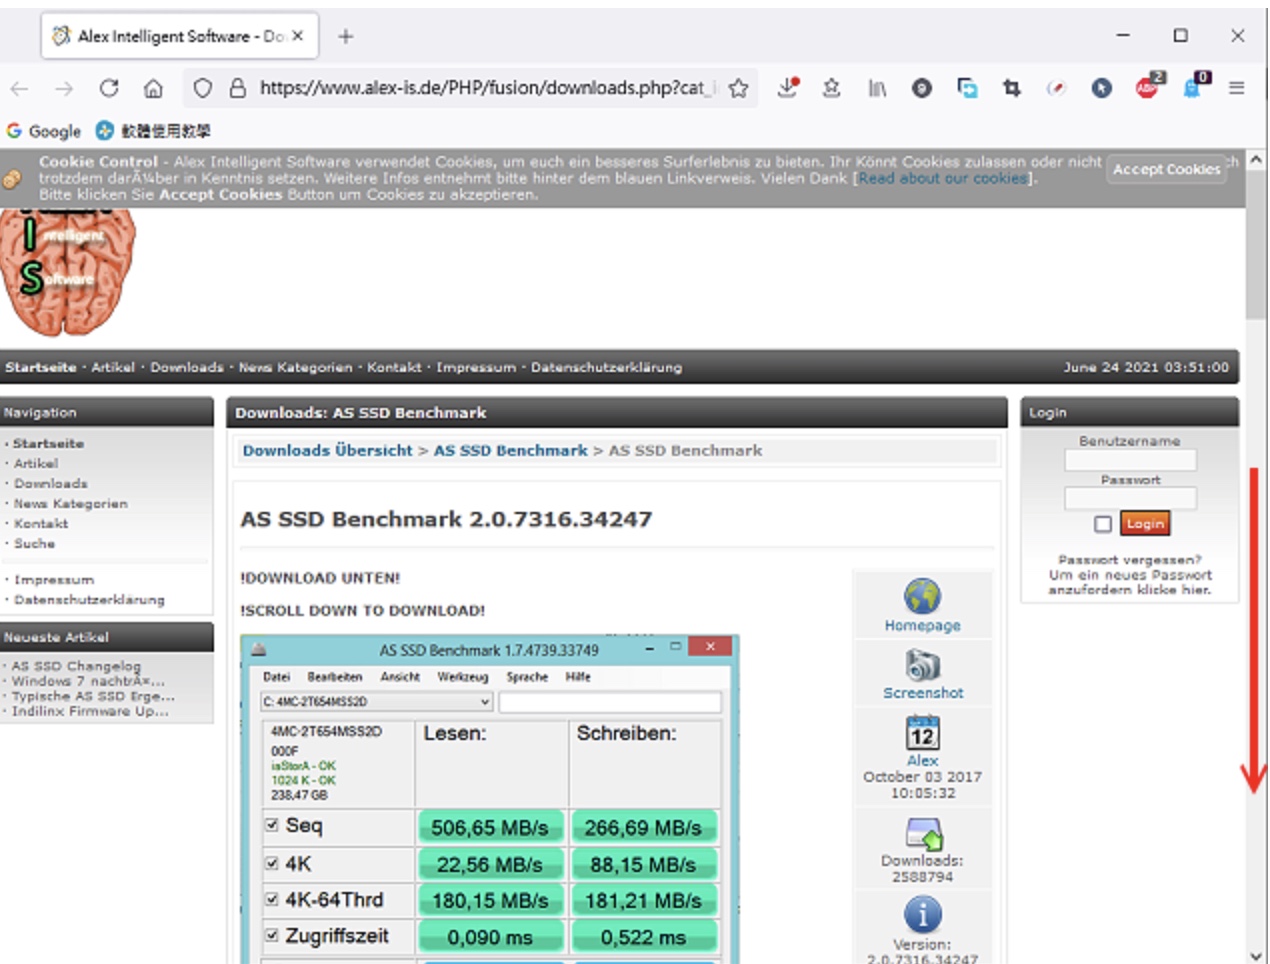The image size is (1270, 964).
Task: Open a new browser tab
Action: [x=345, y=36]
